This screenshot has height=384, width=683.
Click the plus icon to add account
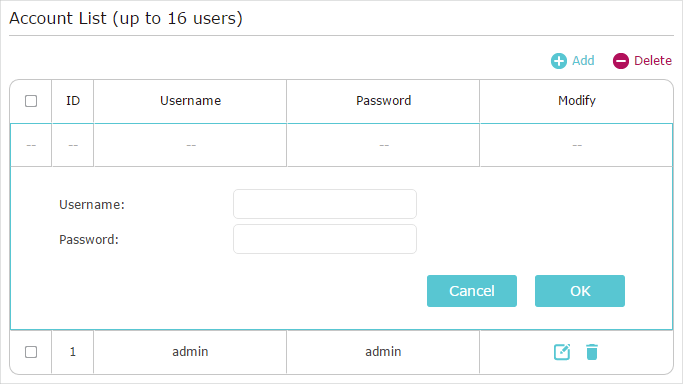(559, 61)
